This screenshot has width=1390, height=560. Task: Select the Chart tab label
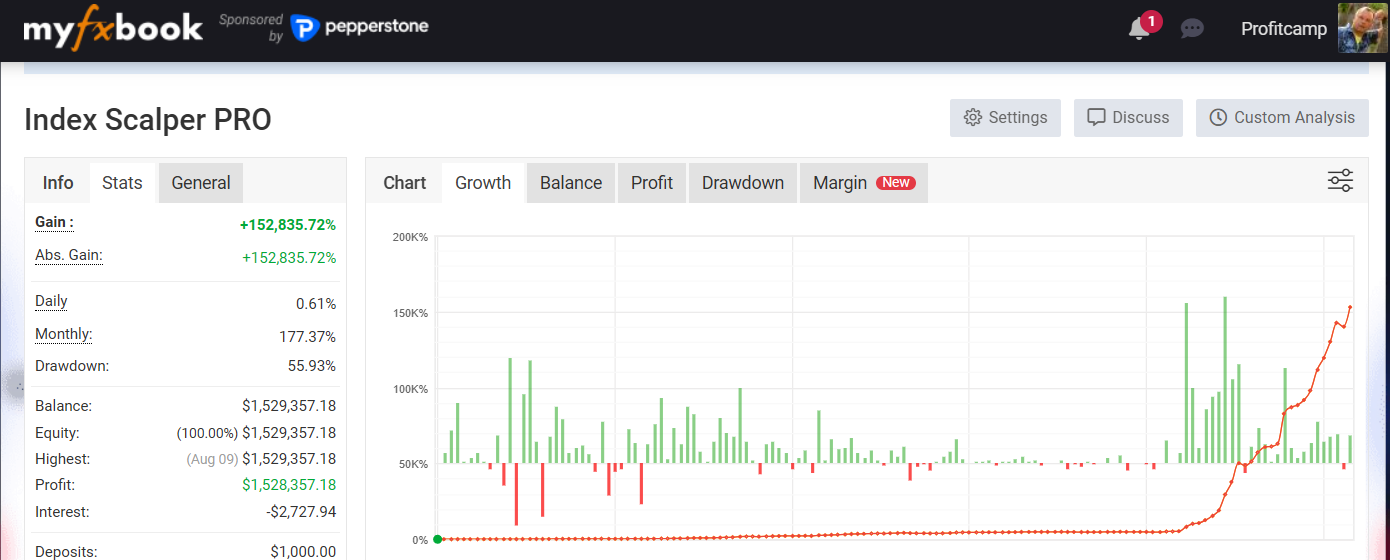click(x=405, y=183)
